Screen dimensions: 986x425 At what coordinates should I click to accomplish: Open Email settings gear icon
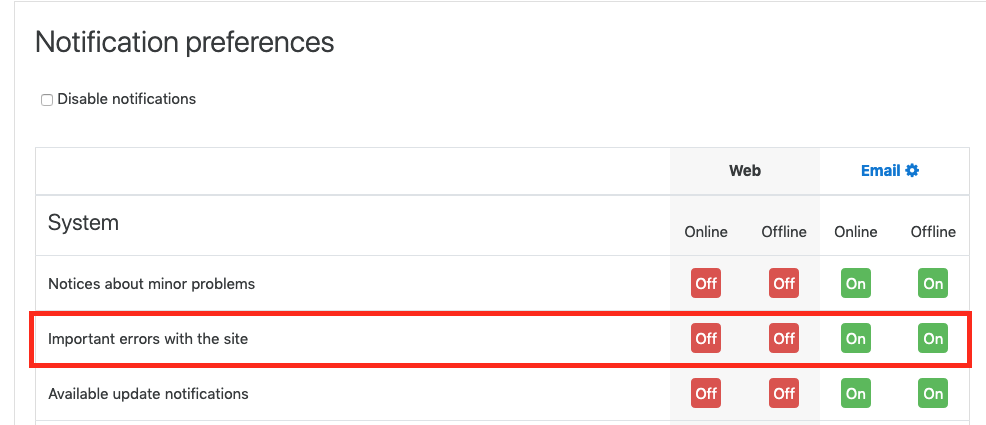click(x=912, y=171)
